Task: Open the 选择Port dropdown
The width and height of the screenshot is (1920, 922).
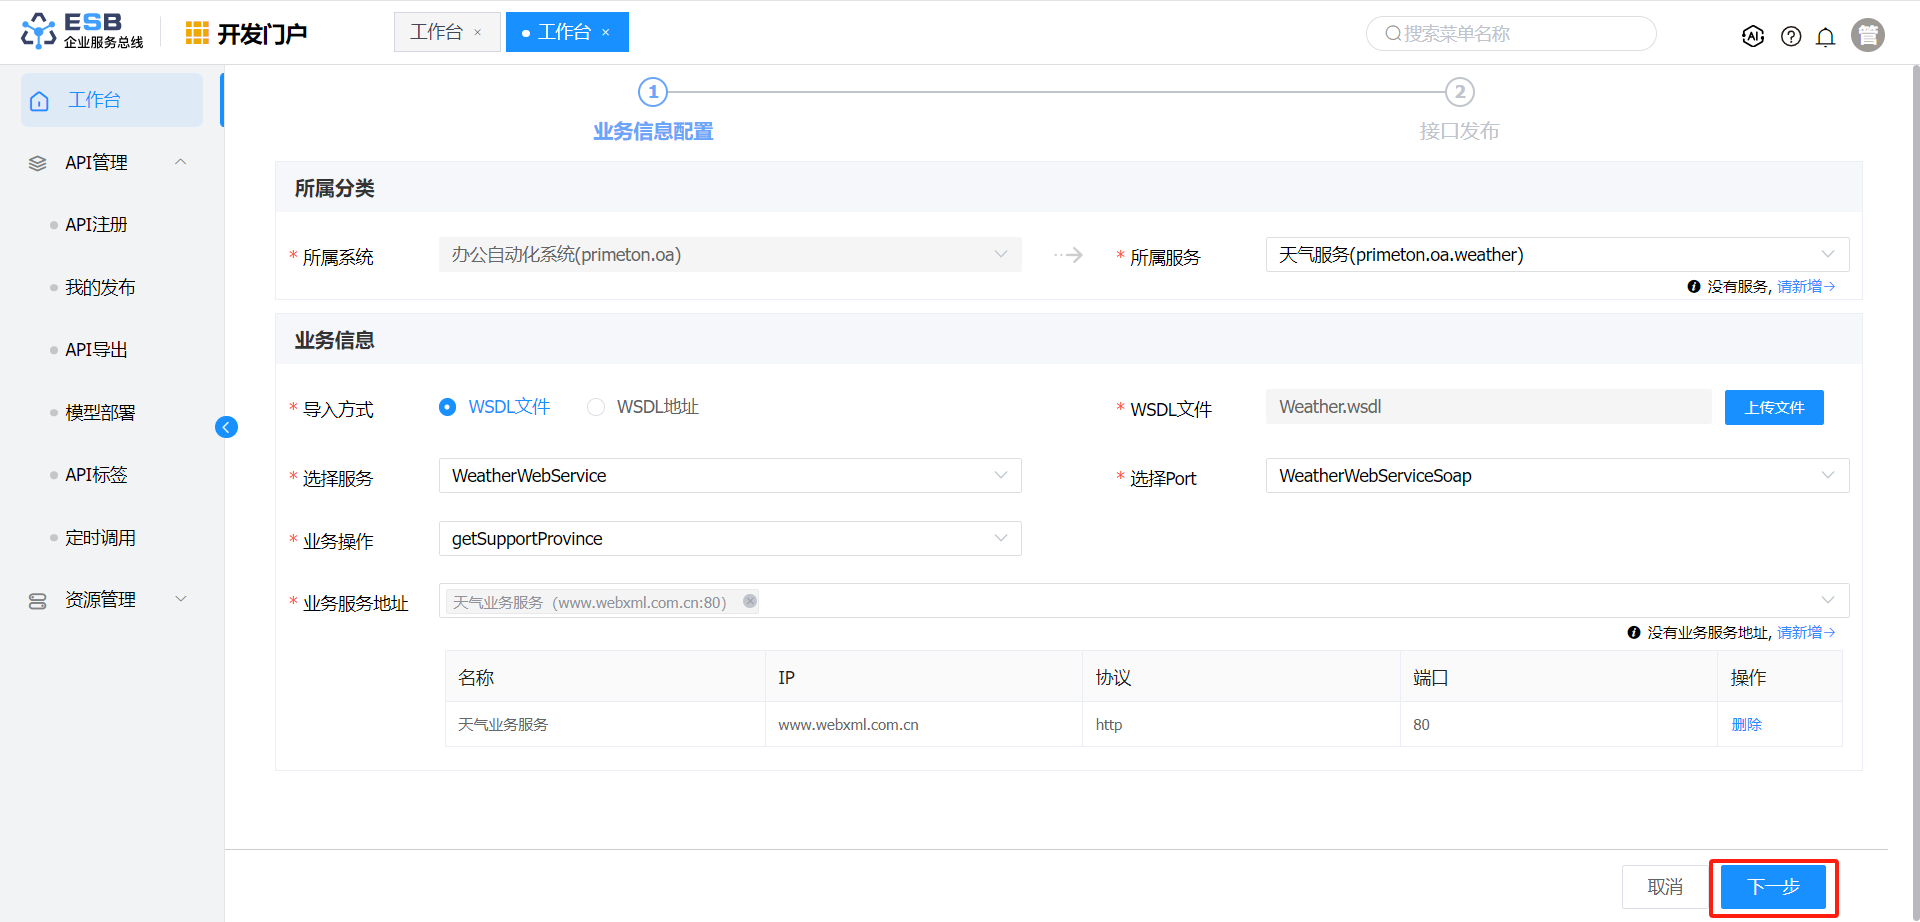Action: pyautogui.click(x=1556, y=476)
